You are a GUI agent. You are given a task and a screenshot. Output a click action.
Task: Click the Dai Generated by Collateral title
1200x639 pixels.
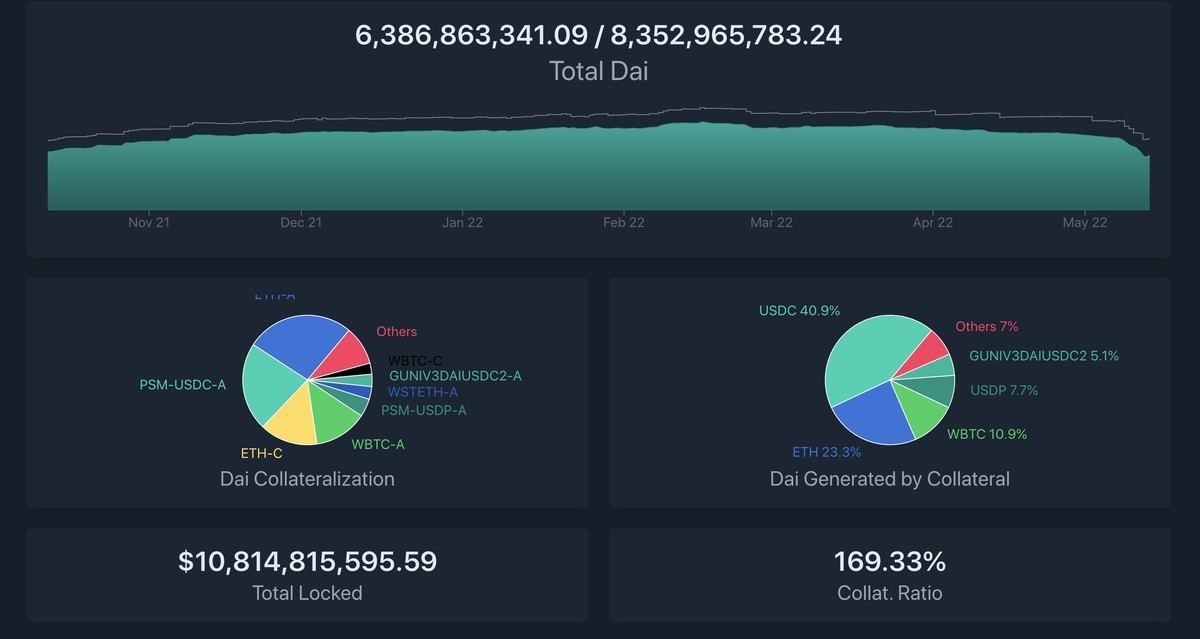890,479
